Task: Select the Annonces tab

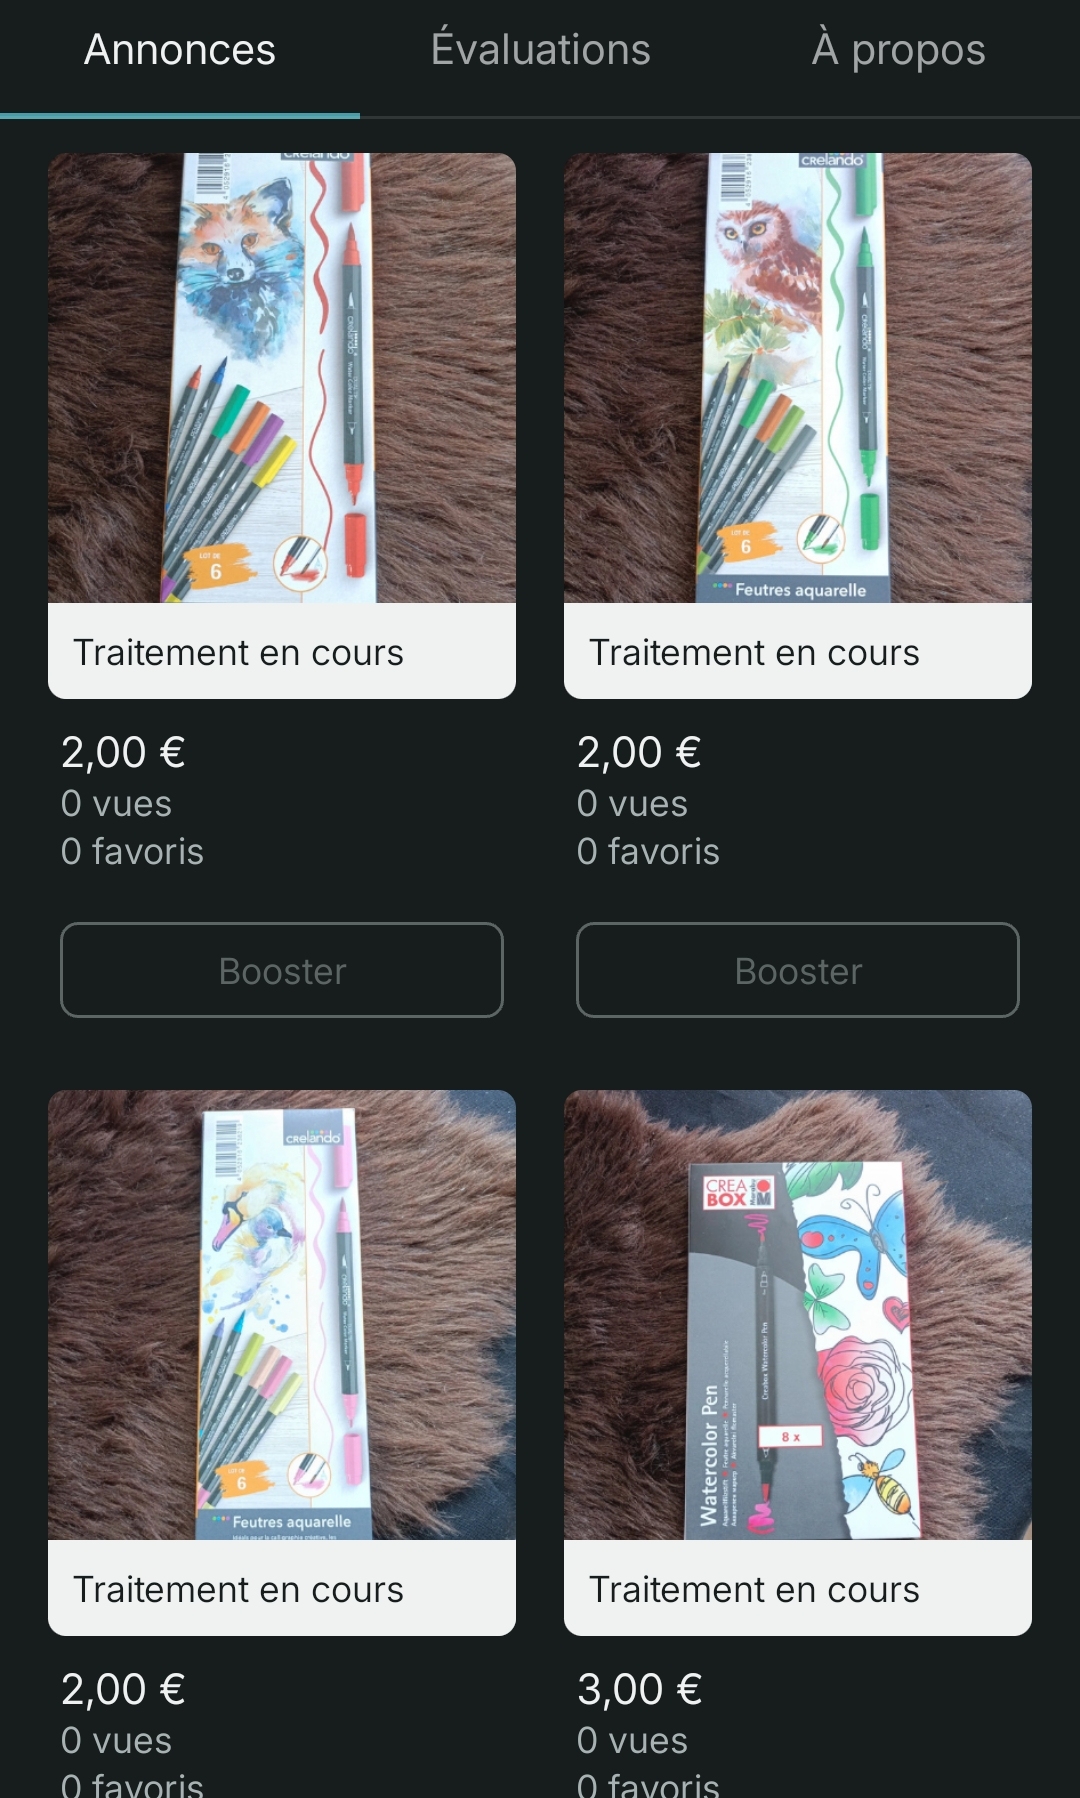Action: [180, 50]
